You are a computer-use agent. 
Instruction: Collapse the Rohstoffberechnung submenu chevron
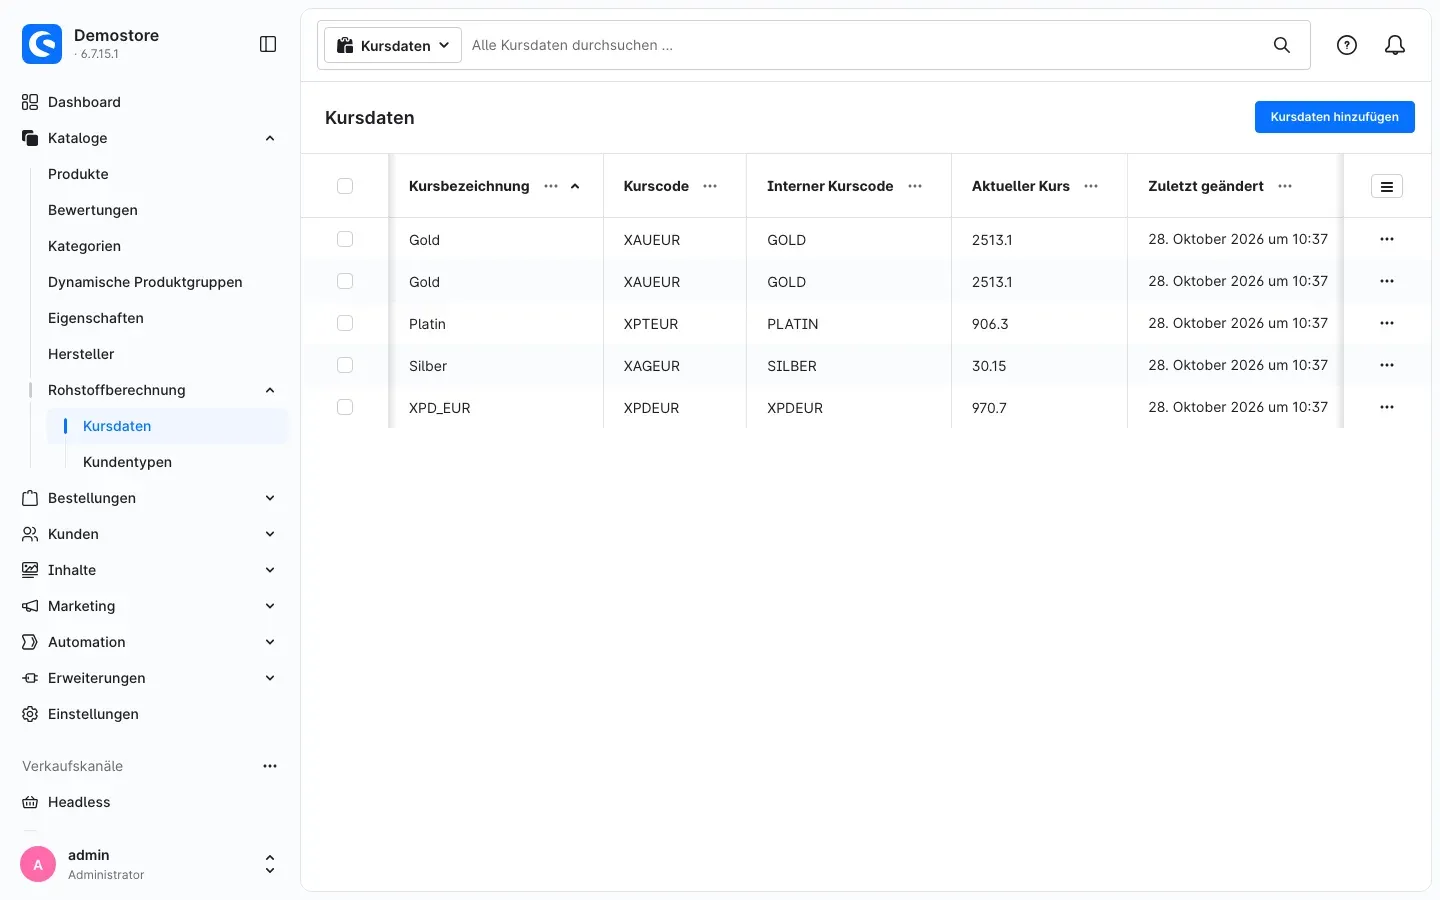pos(270,390)
